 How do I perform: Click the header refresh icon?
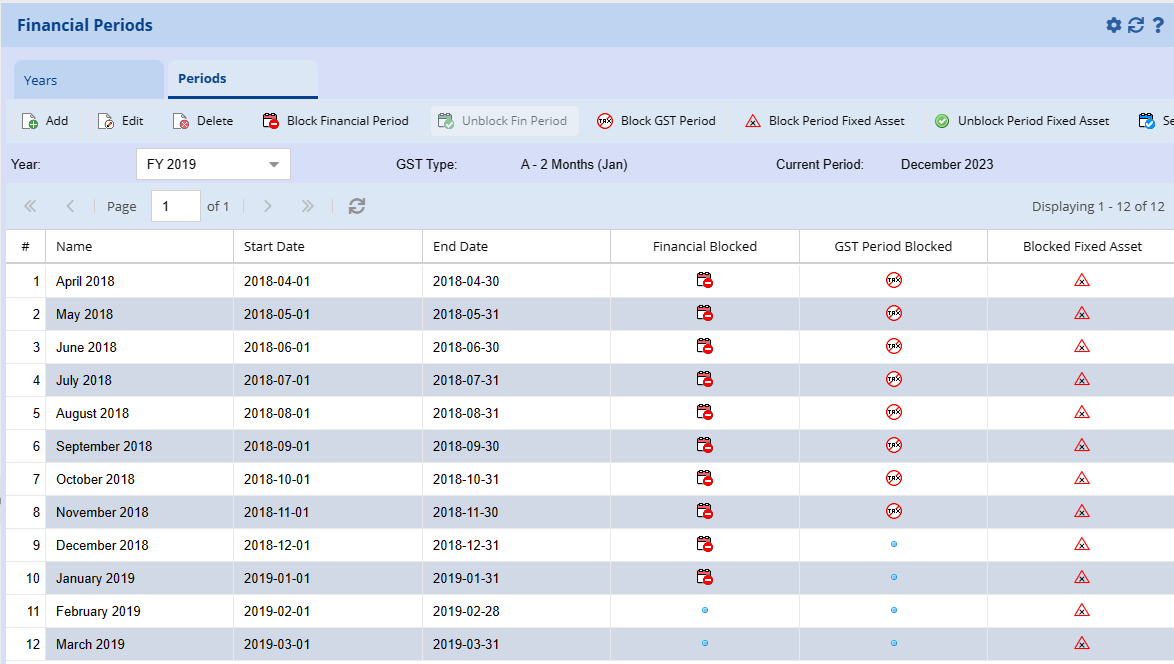pos(1136,25)
